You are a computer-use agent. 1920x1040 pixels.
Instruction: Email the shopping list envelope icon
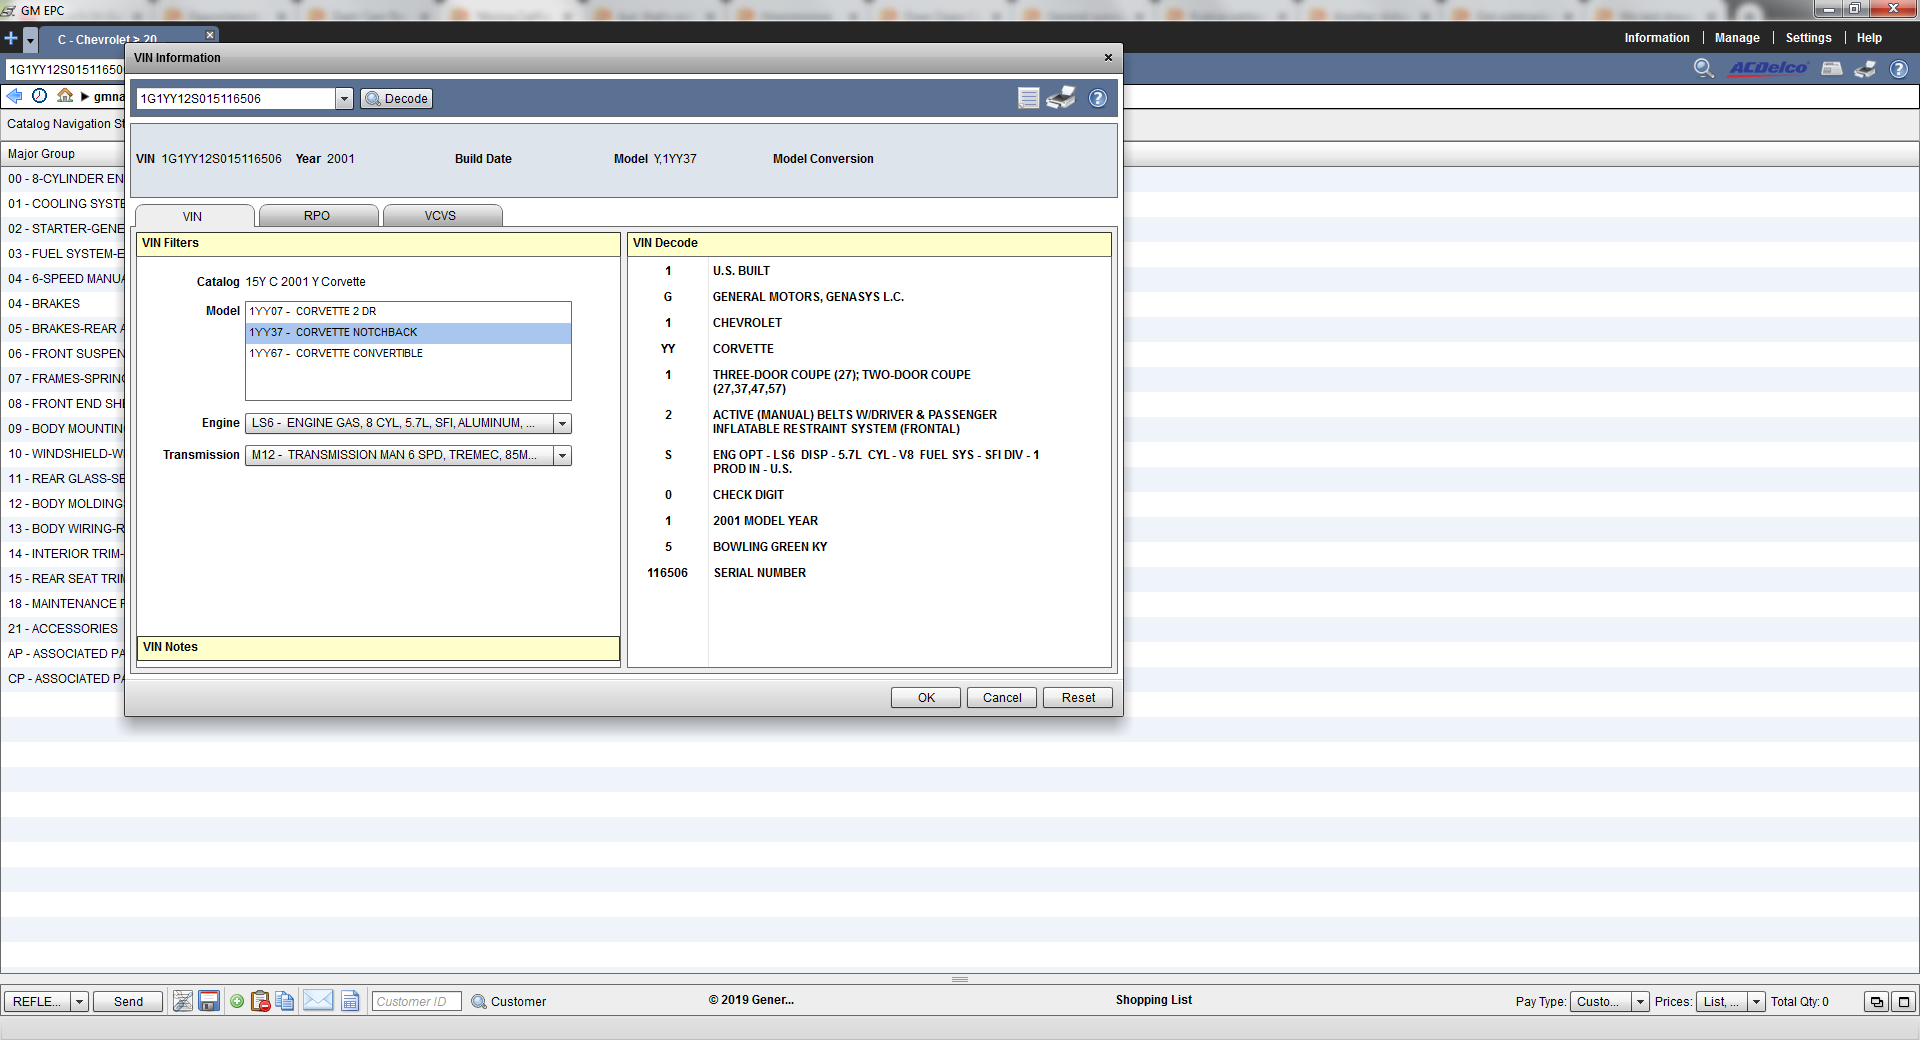click(x=318, y=1000)
